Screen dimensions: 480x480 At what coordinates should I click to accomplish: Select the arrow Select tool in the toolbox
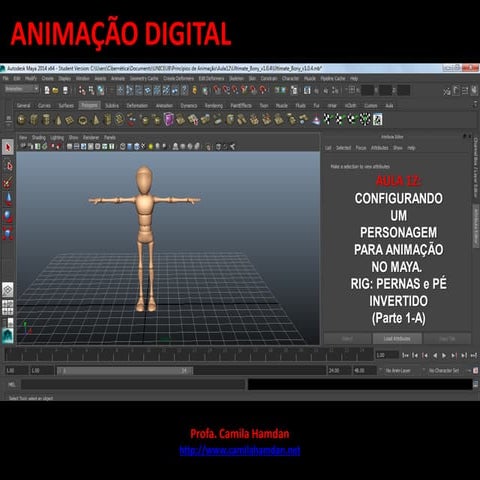point(8,147)
